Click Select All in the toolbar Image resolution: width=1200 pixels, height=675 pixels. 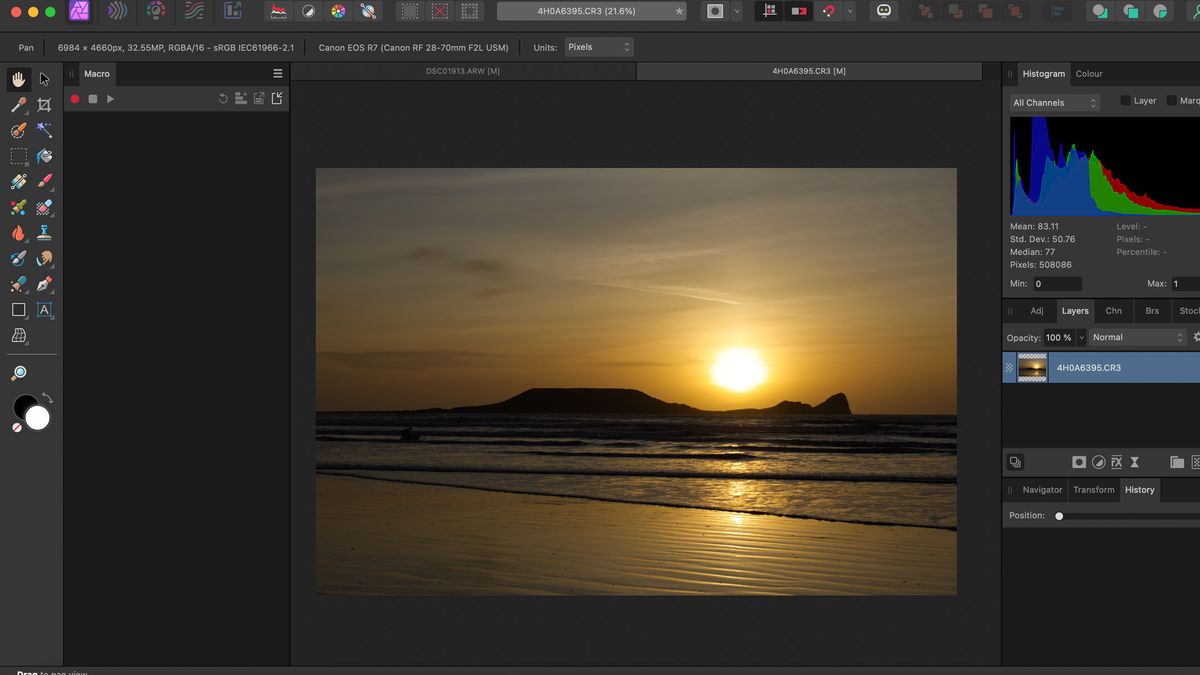[x=409, y=12]
